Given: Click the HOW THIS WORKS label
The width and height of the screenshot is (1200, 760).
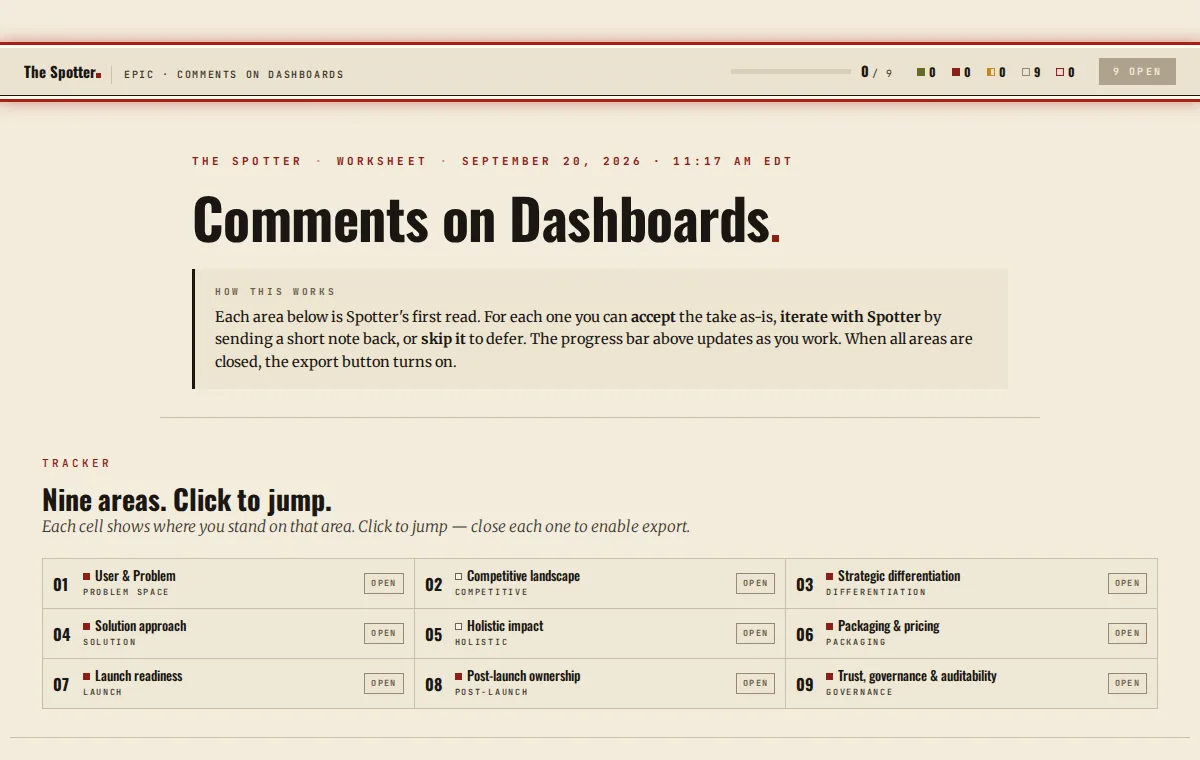Looking at the screenshot, I should coord(275,292).
